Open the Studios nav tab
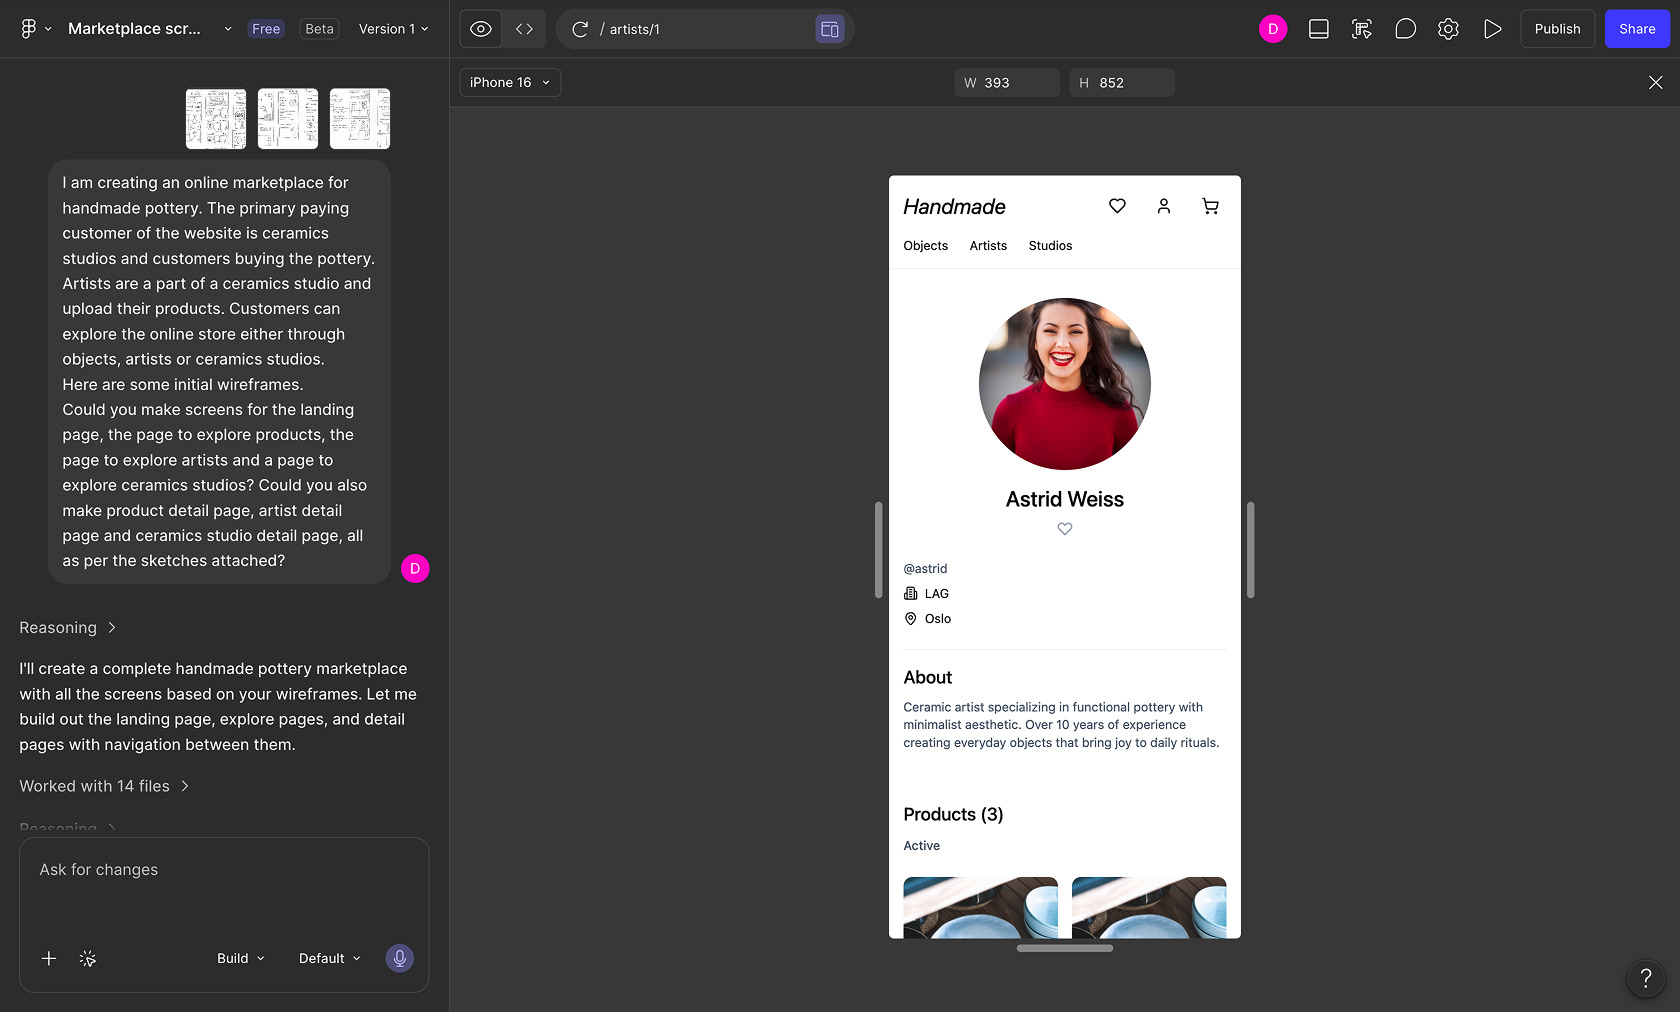1680x1012 pixels. [x=1050, y=246]
